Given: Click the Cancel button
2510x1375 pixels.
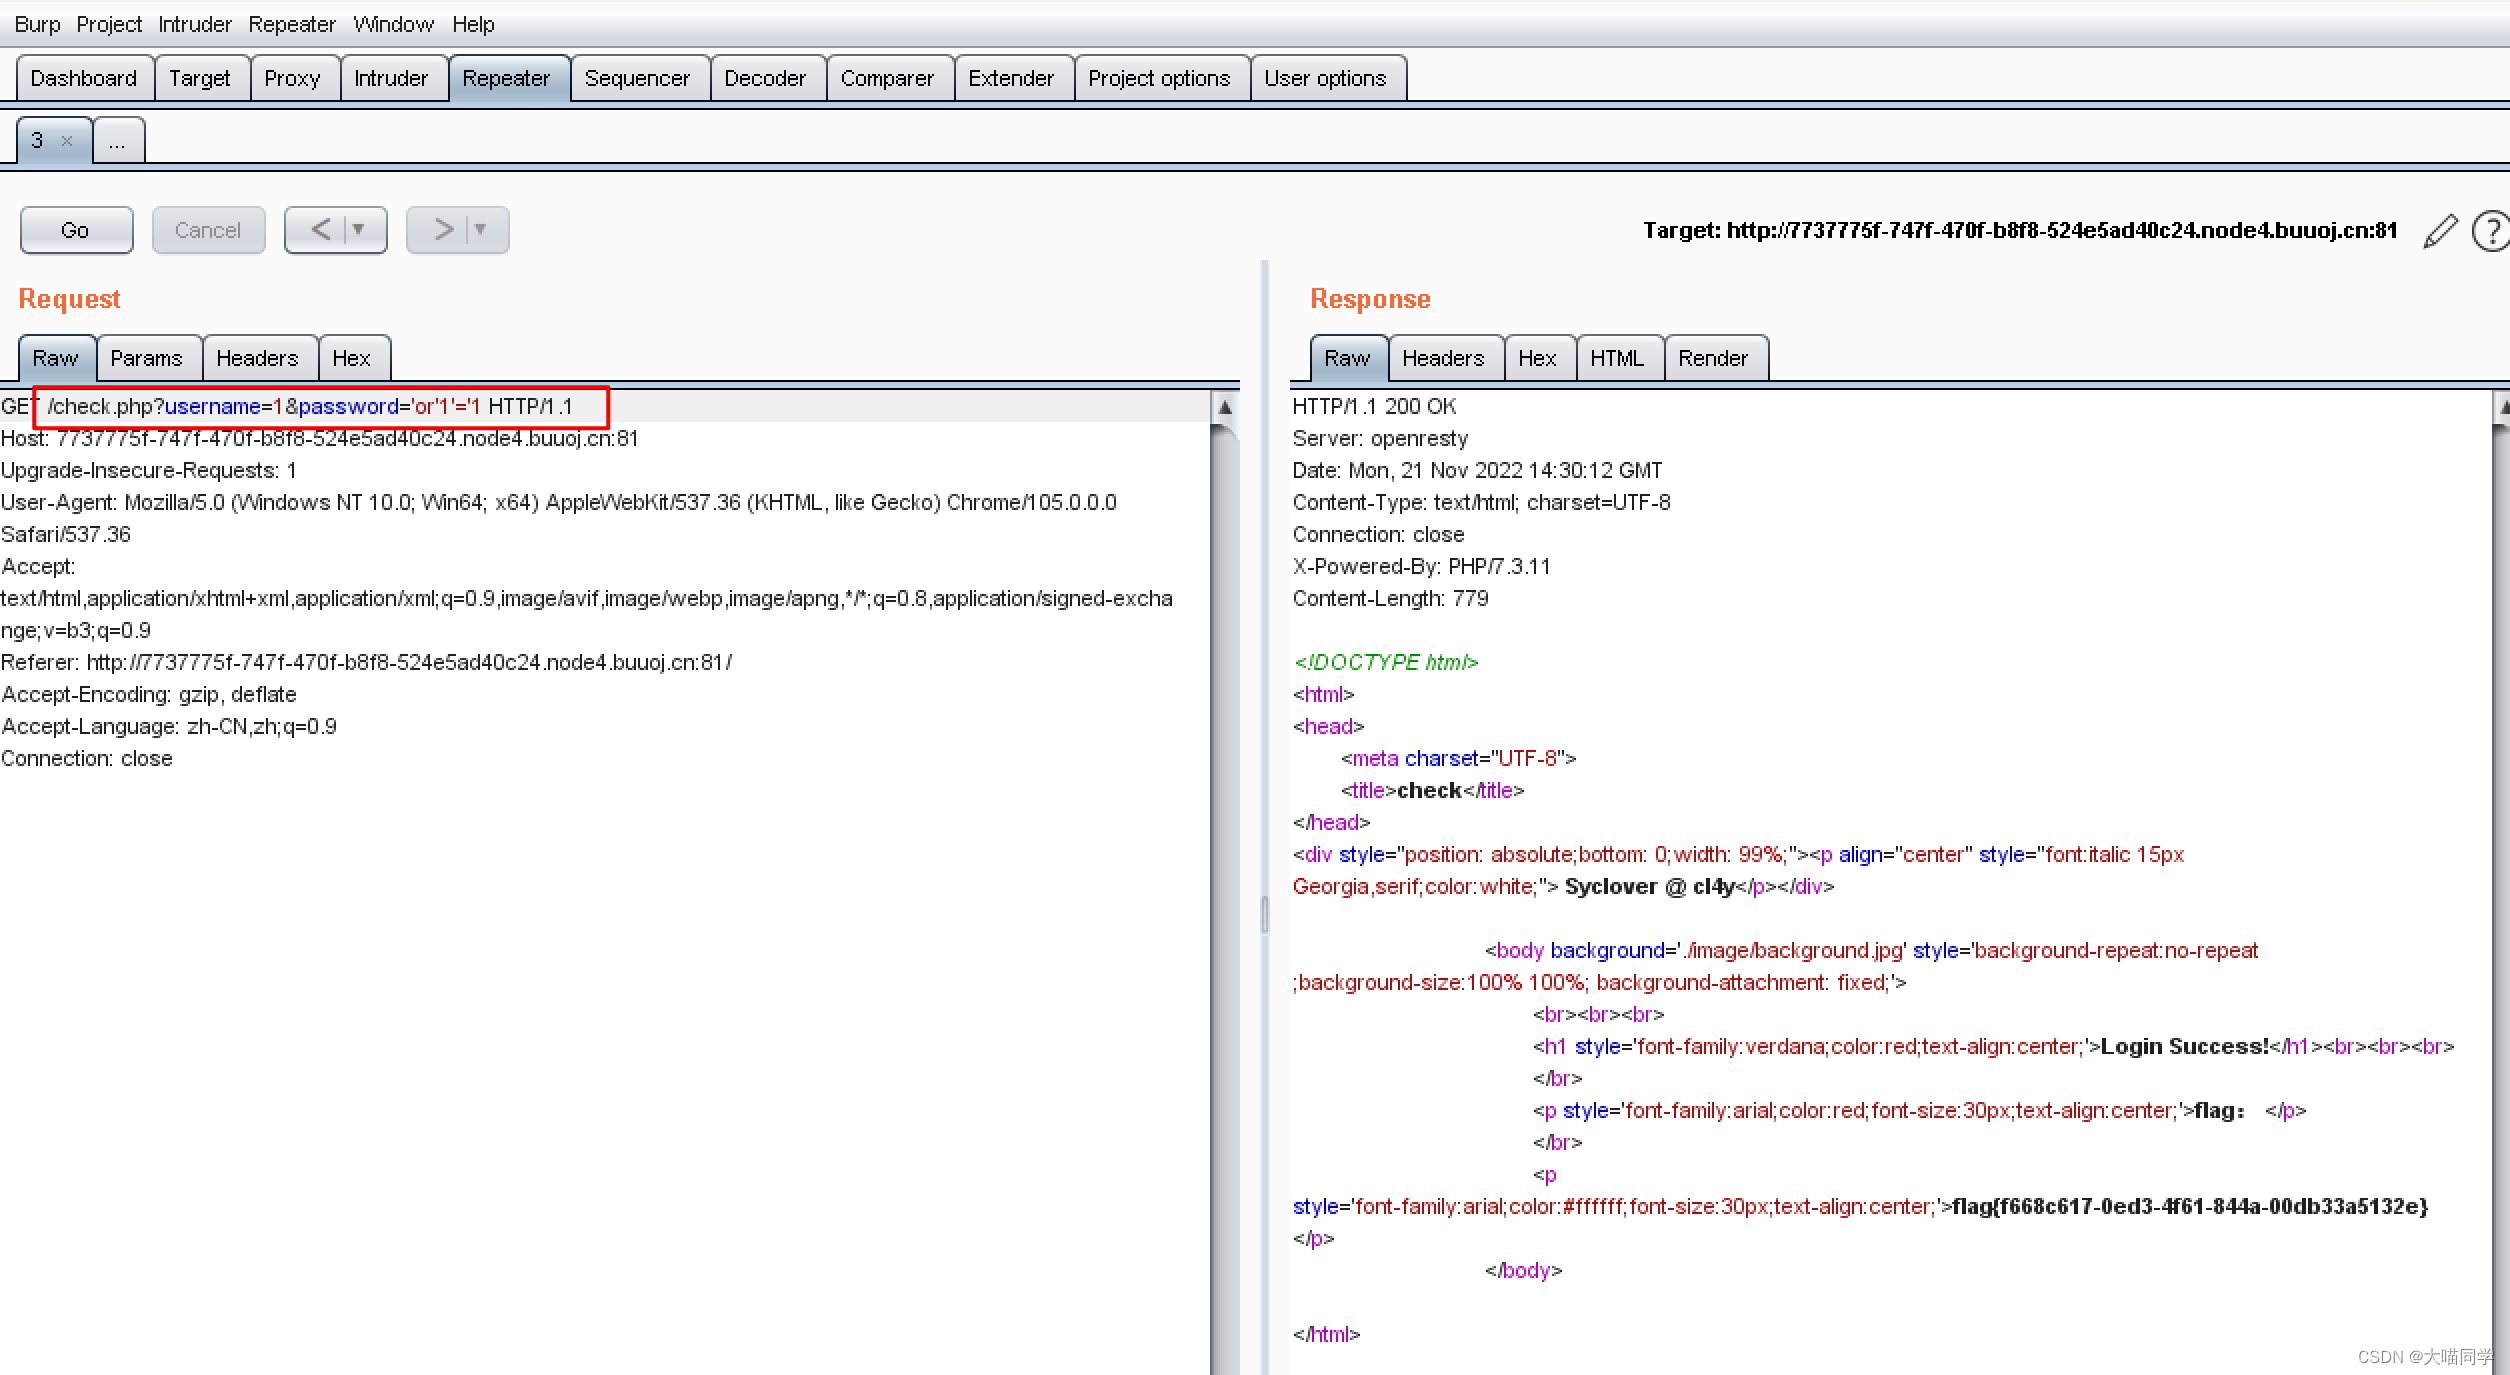Looking at the screenshot, I should (208, 230).
